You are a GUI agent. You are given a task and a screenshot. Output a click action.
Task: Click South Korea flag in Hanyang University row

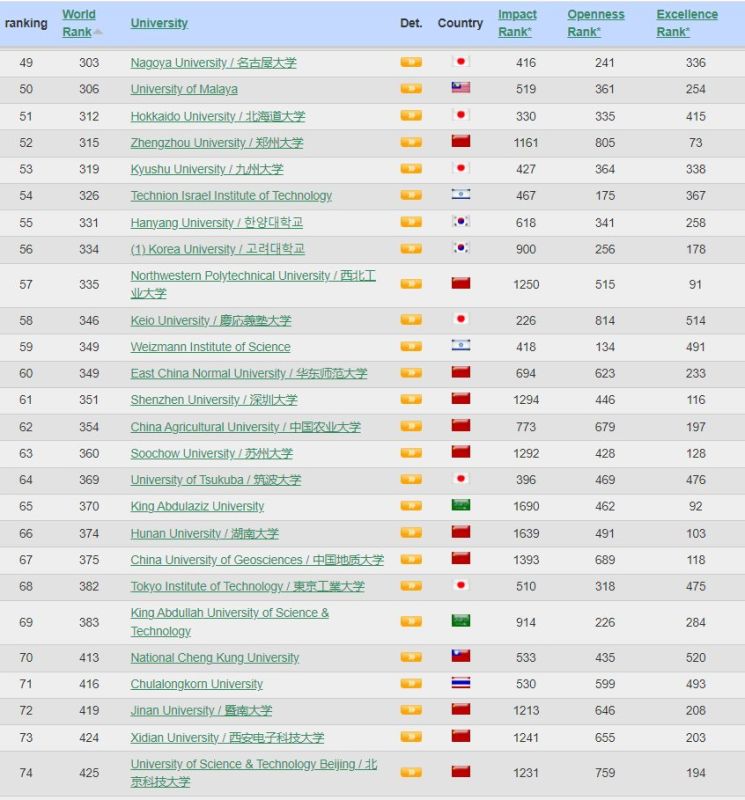[x=461, y=221]
